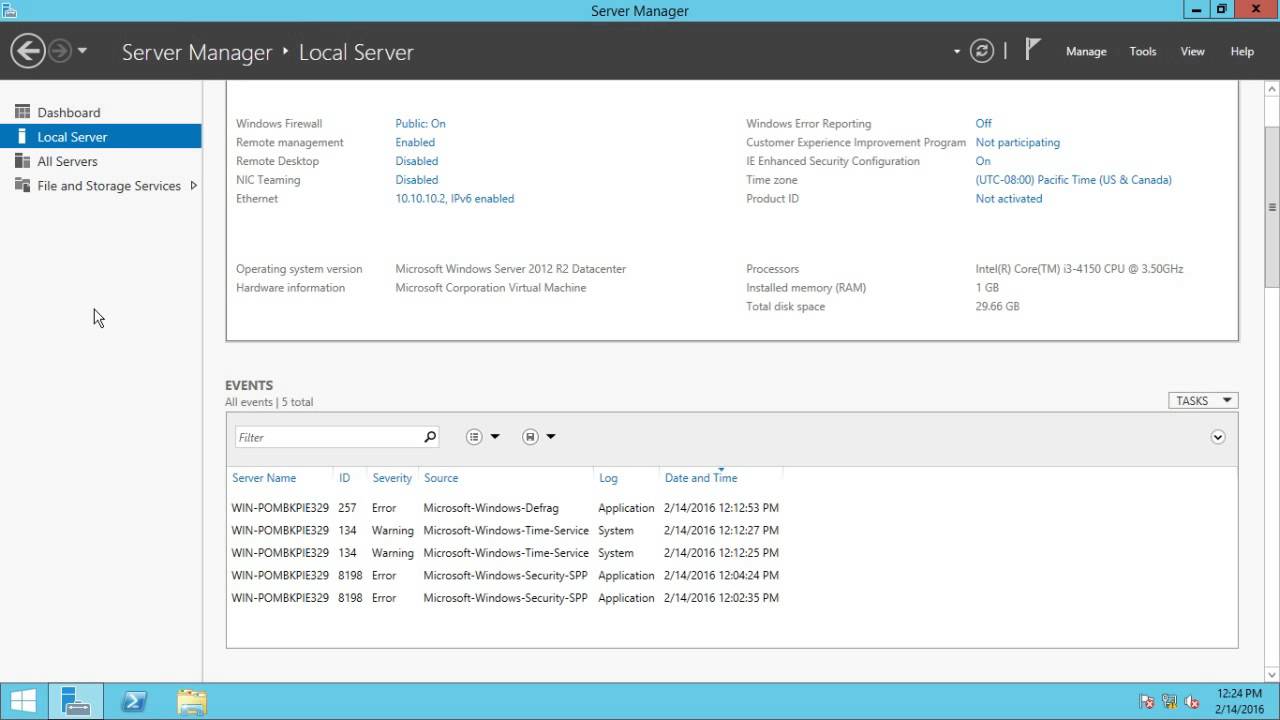
Task: Expand File and Storage Services arrow
Action: 193,185
